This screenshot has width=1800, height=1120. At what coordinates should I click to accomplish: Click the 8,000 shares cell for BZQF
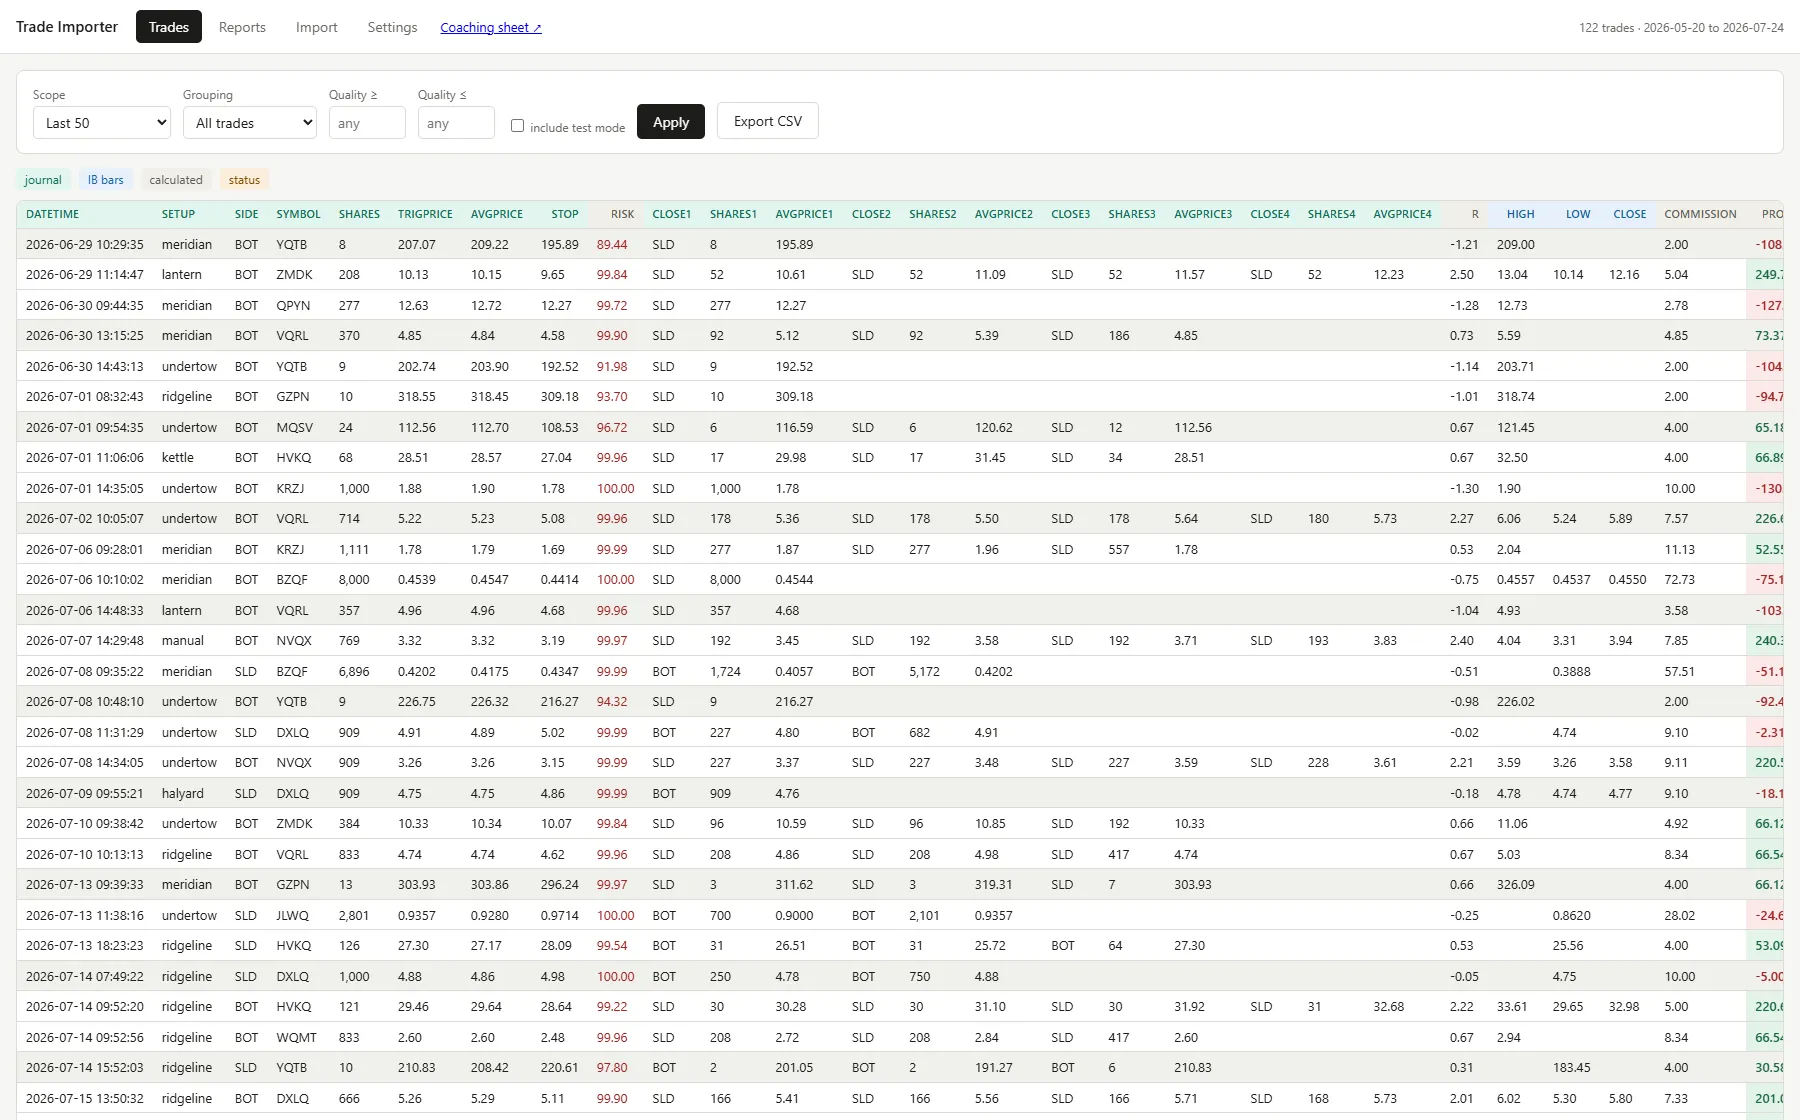click(354, 579)
